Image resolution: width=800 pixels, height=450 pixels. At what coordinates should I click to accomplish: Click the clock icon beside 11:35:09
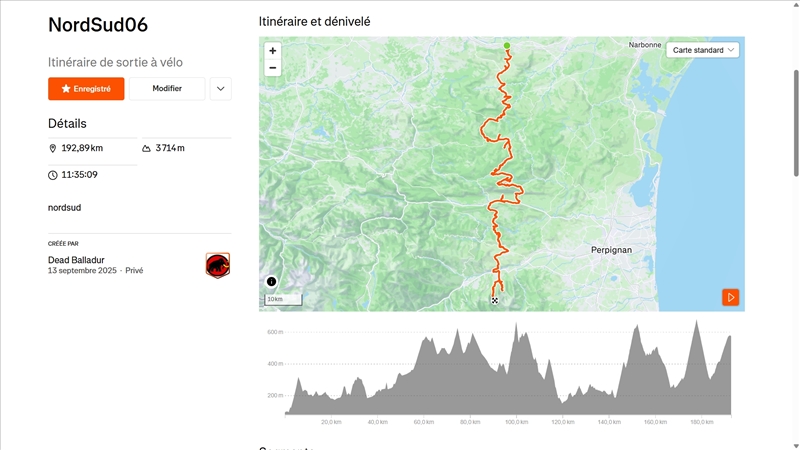[x=53, y=175]
